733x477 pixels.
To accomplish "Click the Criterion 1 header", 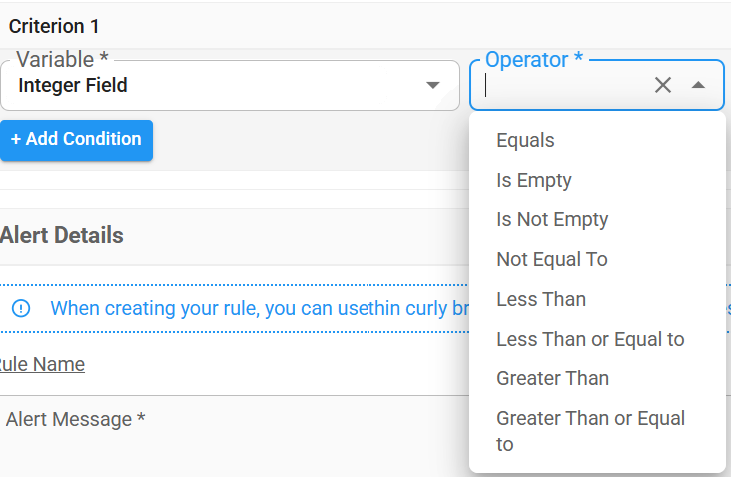I will point(54,27).
